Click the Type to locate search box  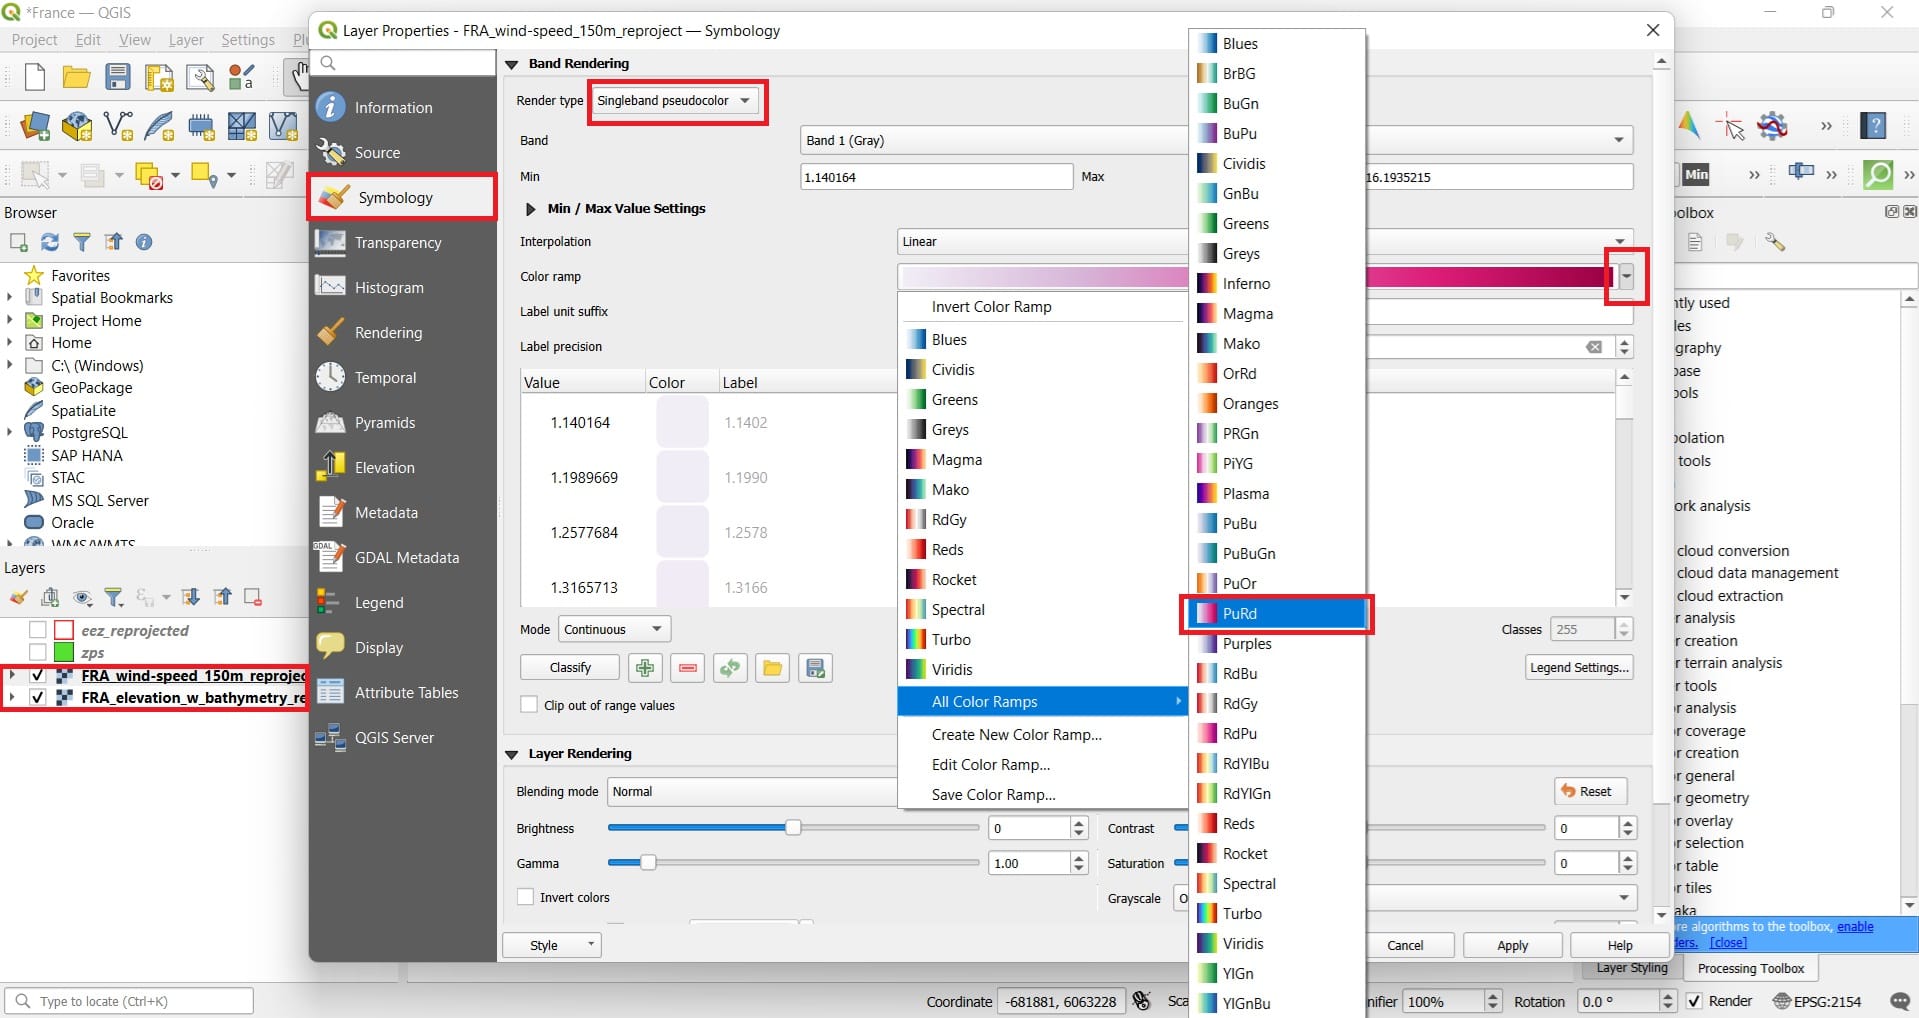pos(130,1001)
